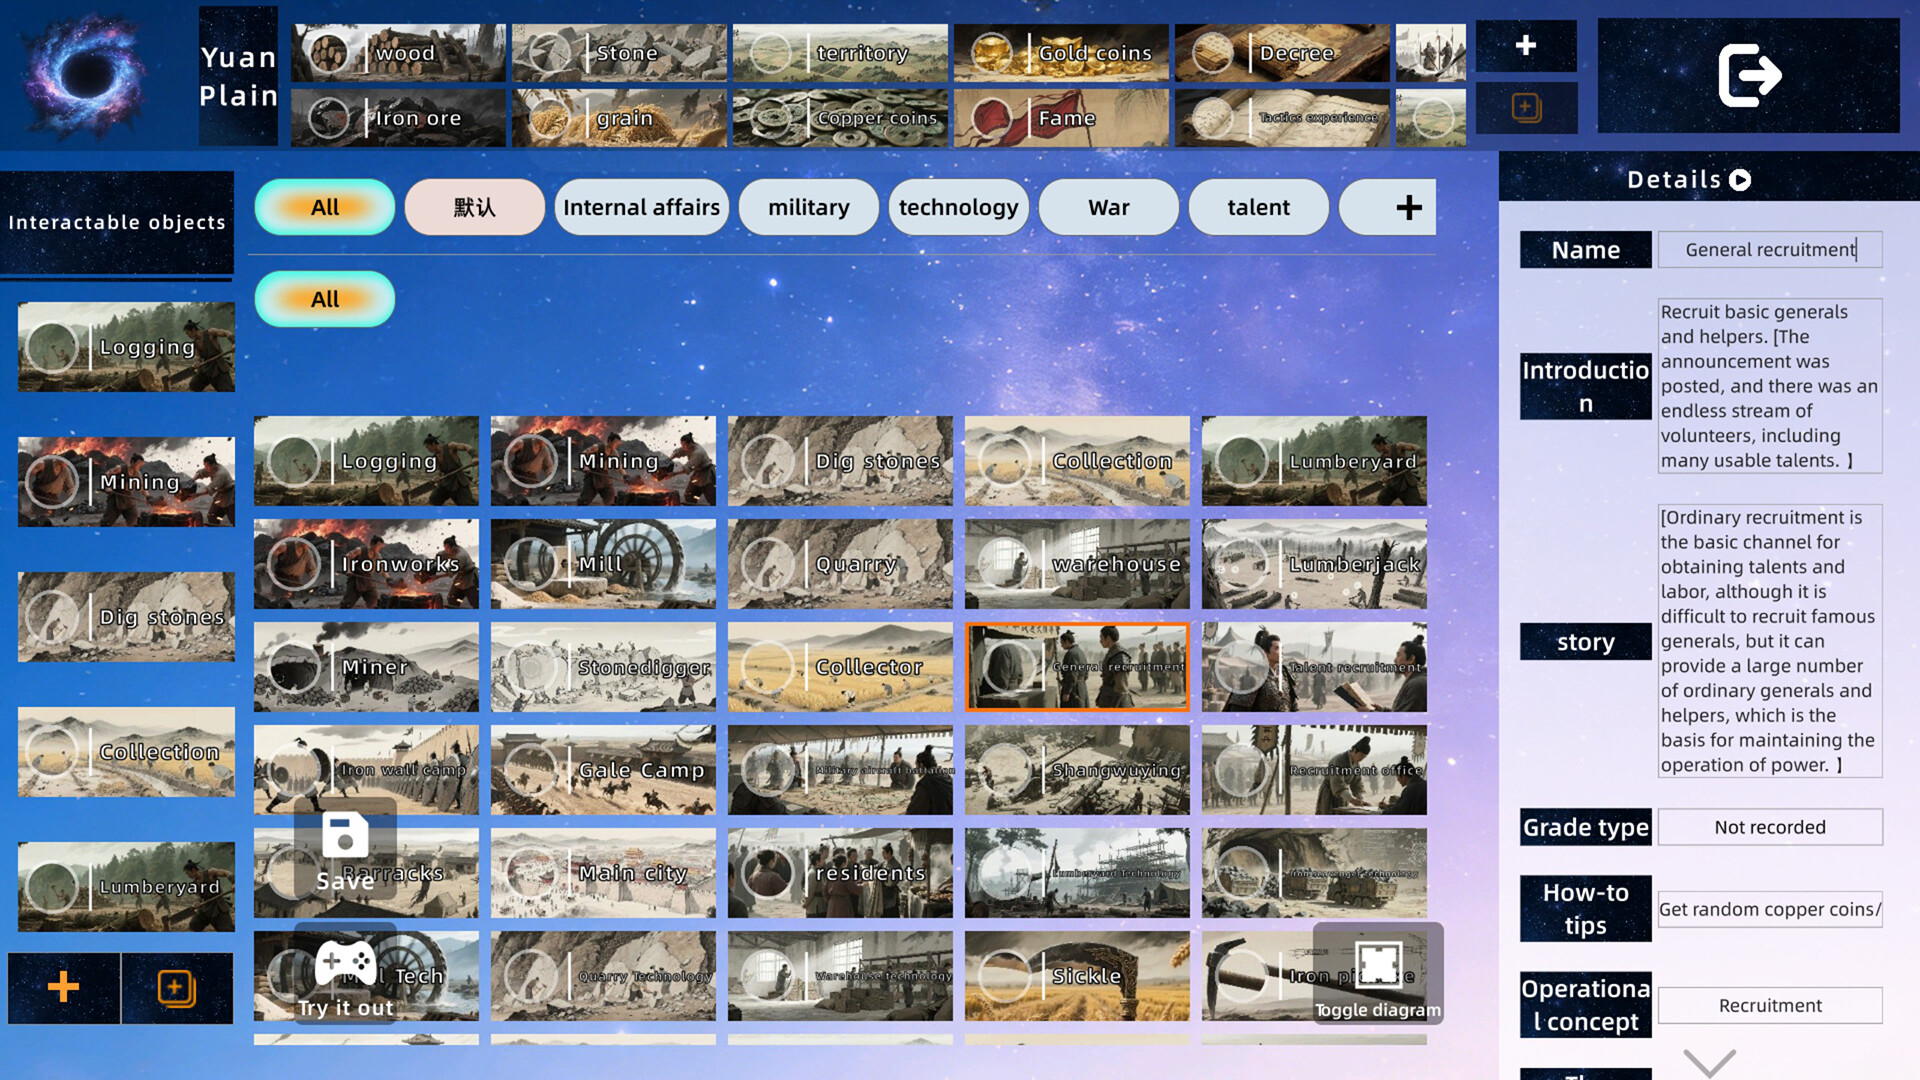Open the Grade type field showing Not recorded

[x=1770, y=827]
